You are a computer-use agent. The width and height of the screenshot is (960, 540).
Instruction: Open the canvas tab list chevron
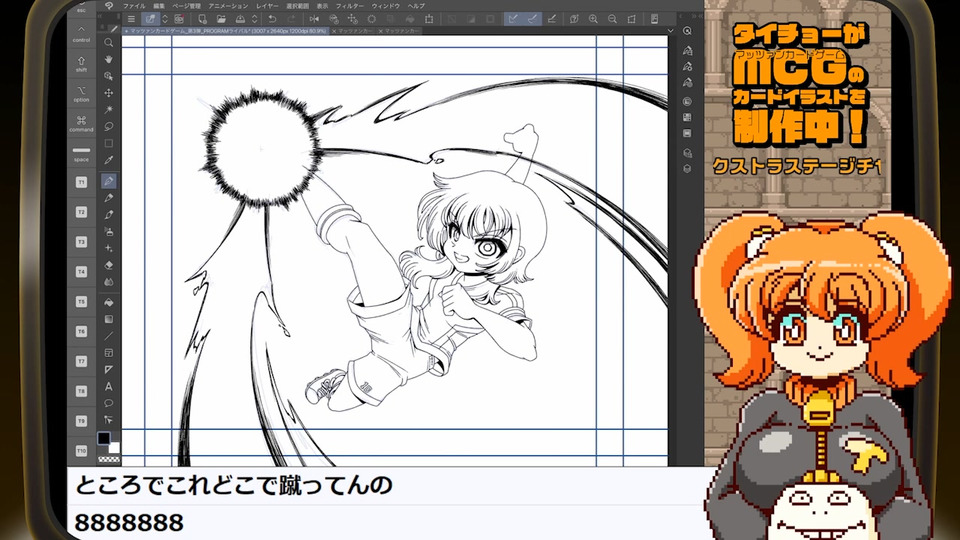670,31
